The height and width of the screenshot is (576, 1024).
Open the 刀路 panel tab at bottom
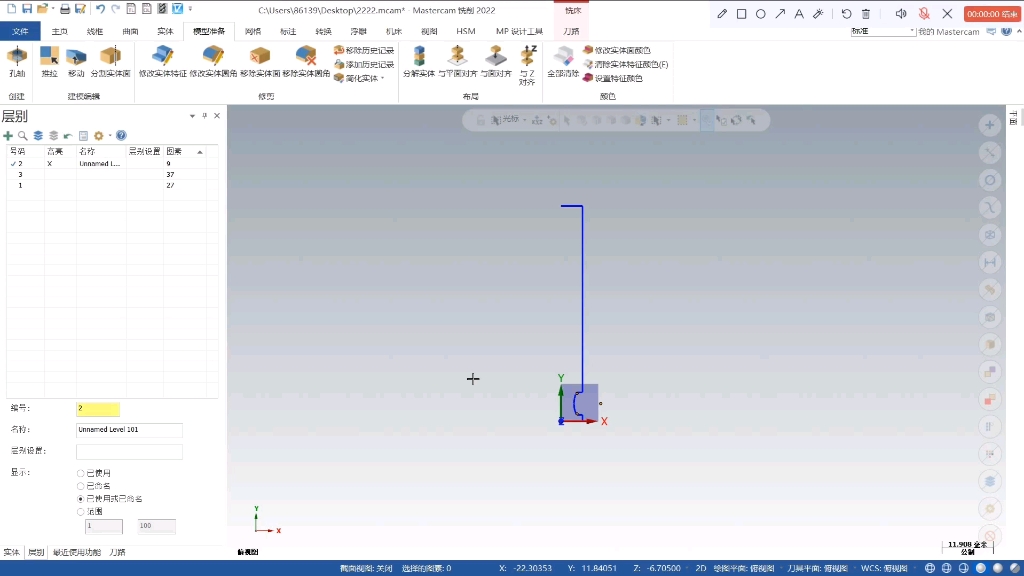click(x=118, y=552)
